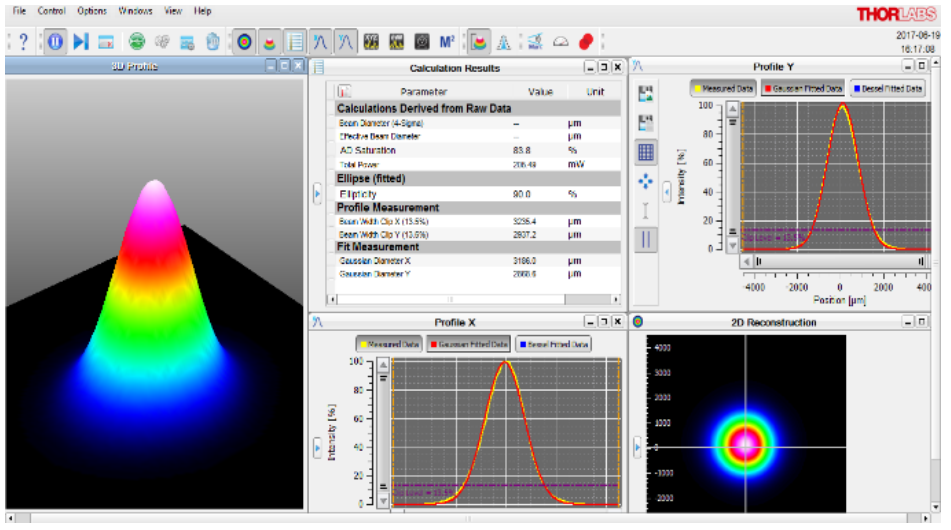The width and height of the screenshot is (951, 530).
Task: Click the M² beam quality icon
Action: (447, 42)
